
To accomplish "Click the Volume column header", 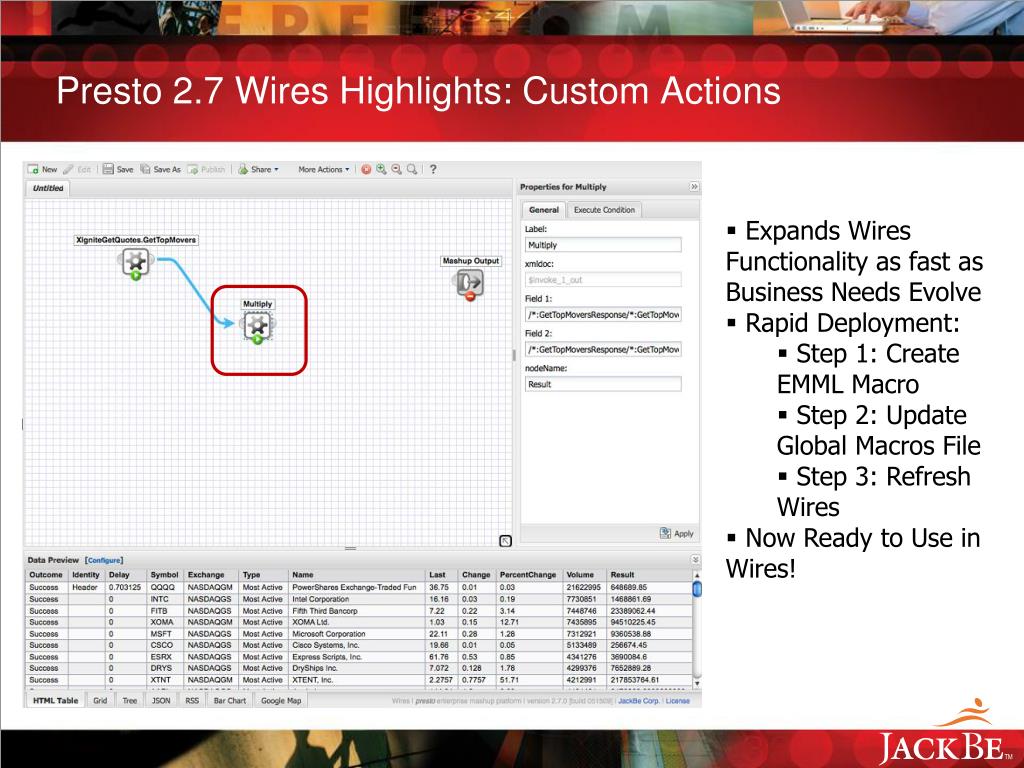I will [585, 575].
